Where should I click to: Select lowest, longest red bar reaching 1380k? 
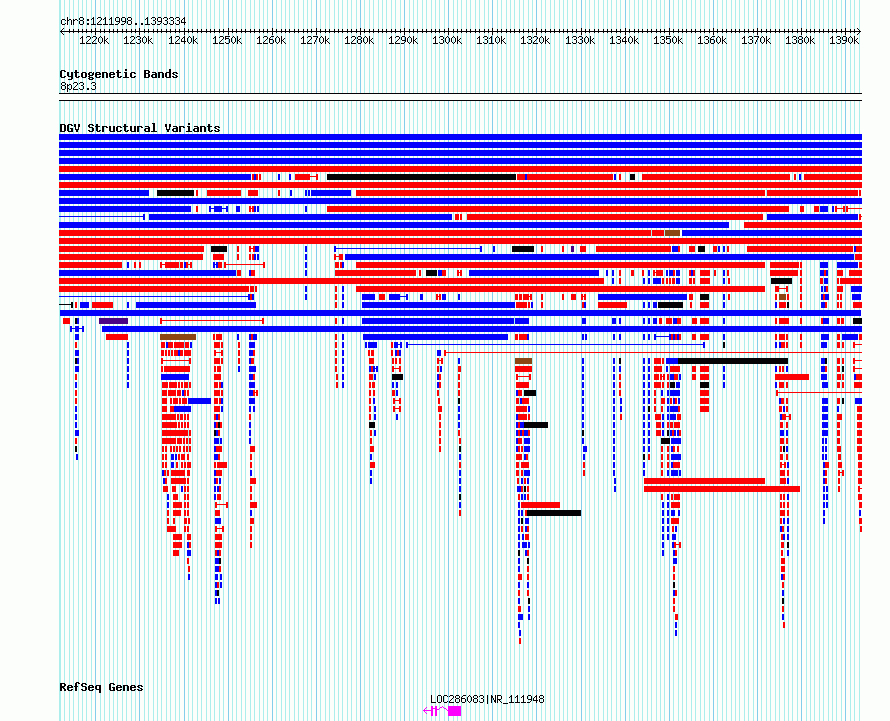tap(722, 489)
